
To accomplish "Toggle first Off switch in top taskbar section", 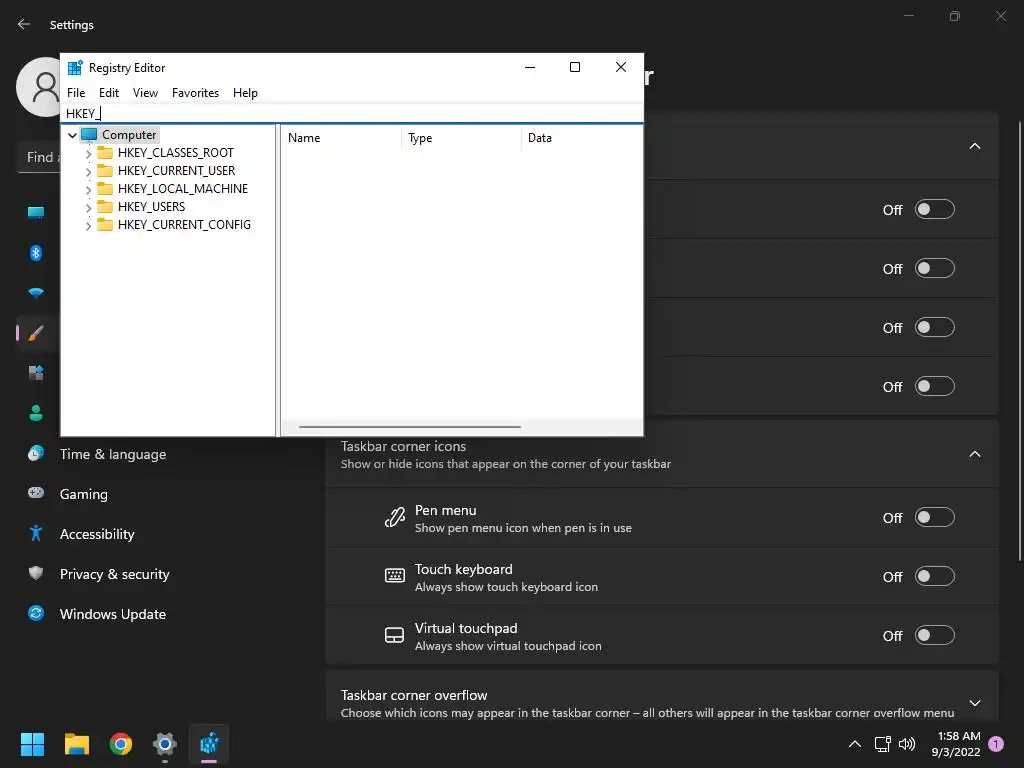I will click(x=934, y=209).
